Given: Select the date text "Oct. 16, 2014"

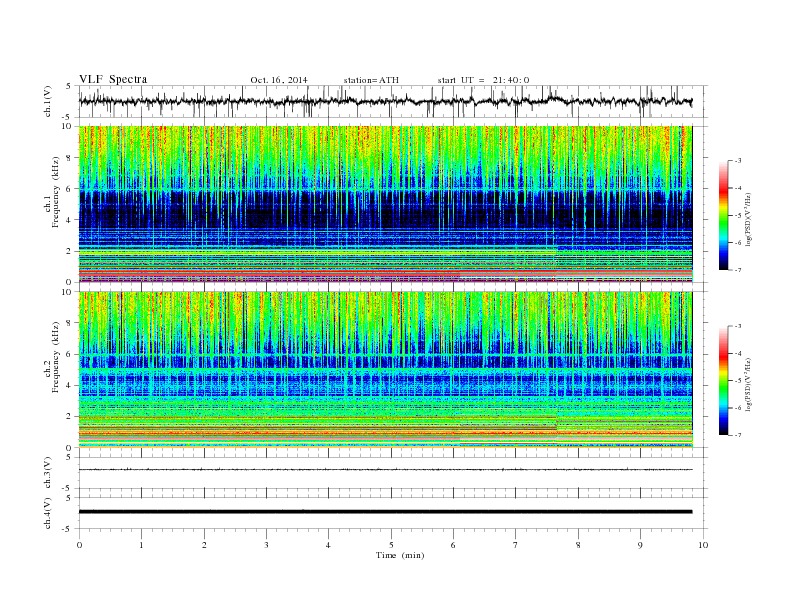Looking at the screenshot, I should pyautogui.click(x=279, y=80).
